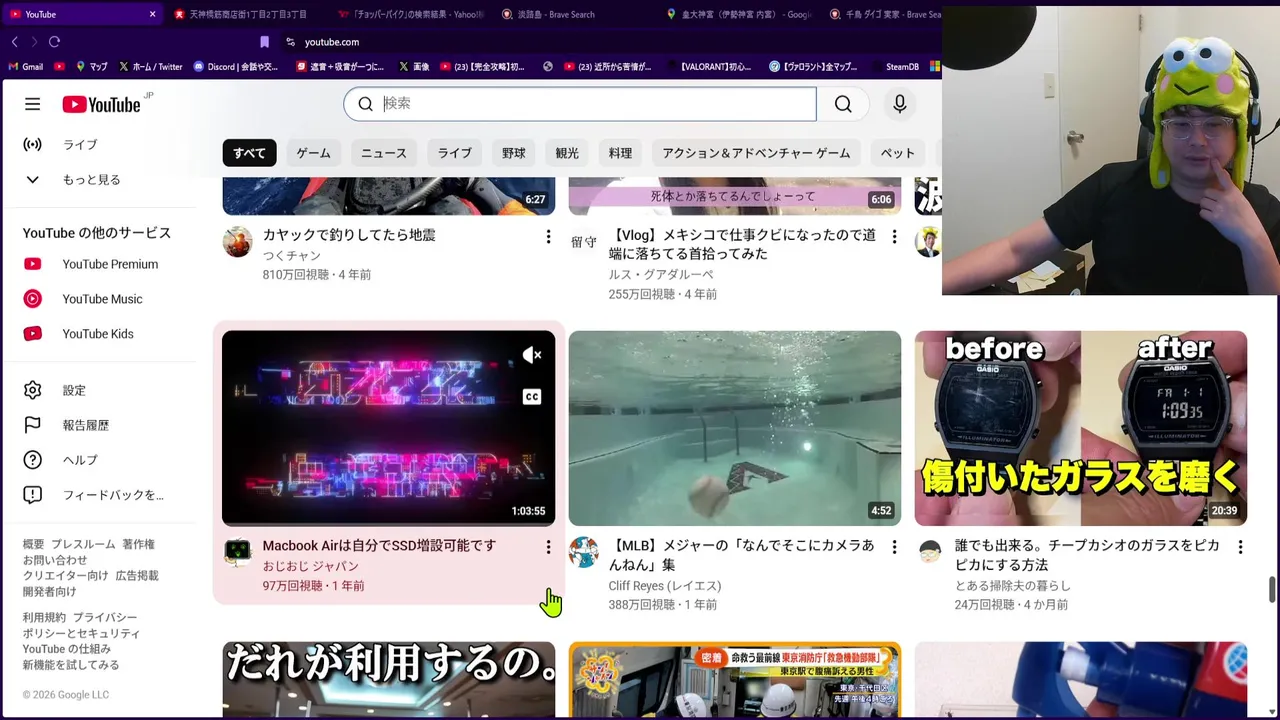Viewport: 1280px width, 720px height.
Task: Open the プレスルーム footer link
Action: [83, 544]
